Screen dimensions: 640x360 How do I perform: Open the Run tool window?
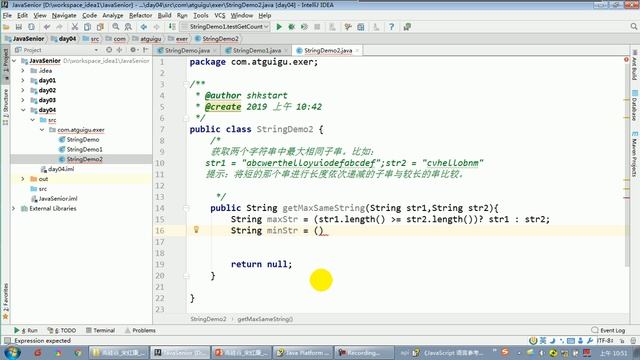pos(26,330)
